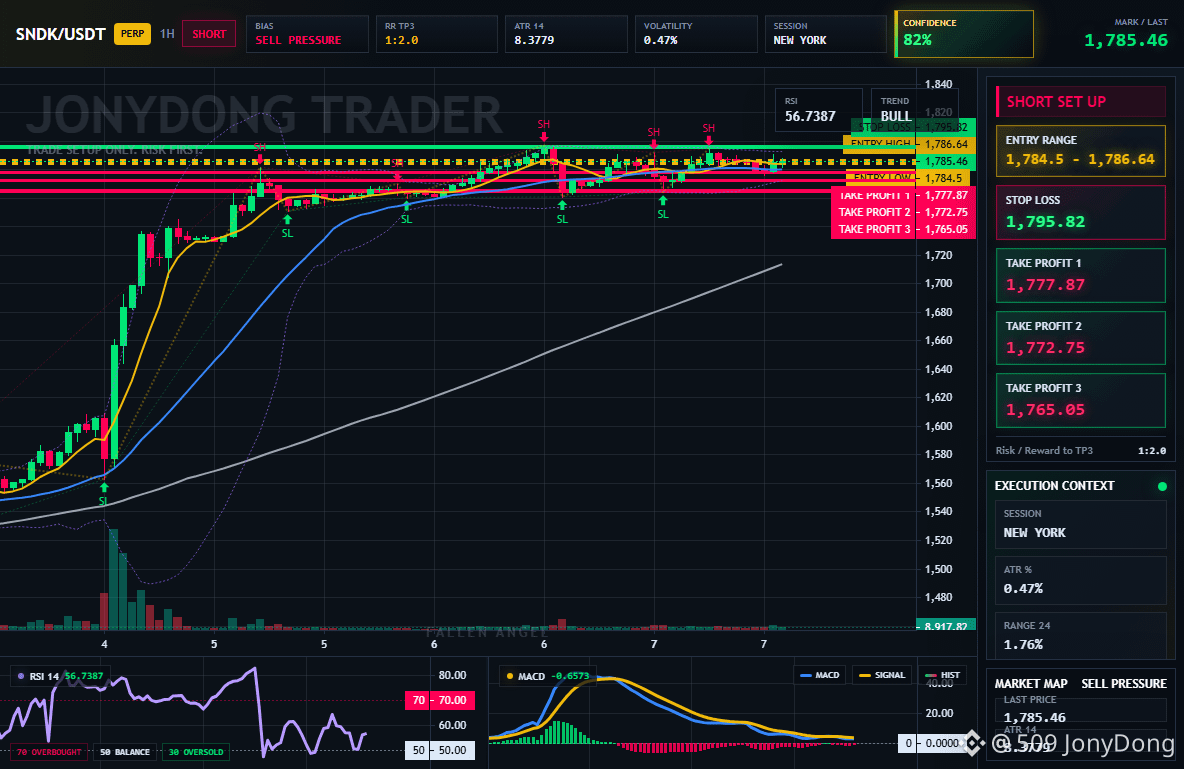Open the Confidence 82% card
The image size is (1184, 769).
coord(964,34)
